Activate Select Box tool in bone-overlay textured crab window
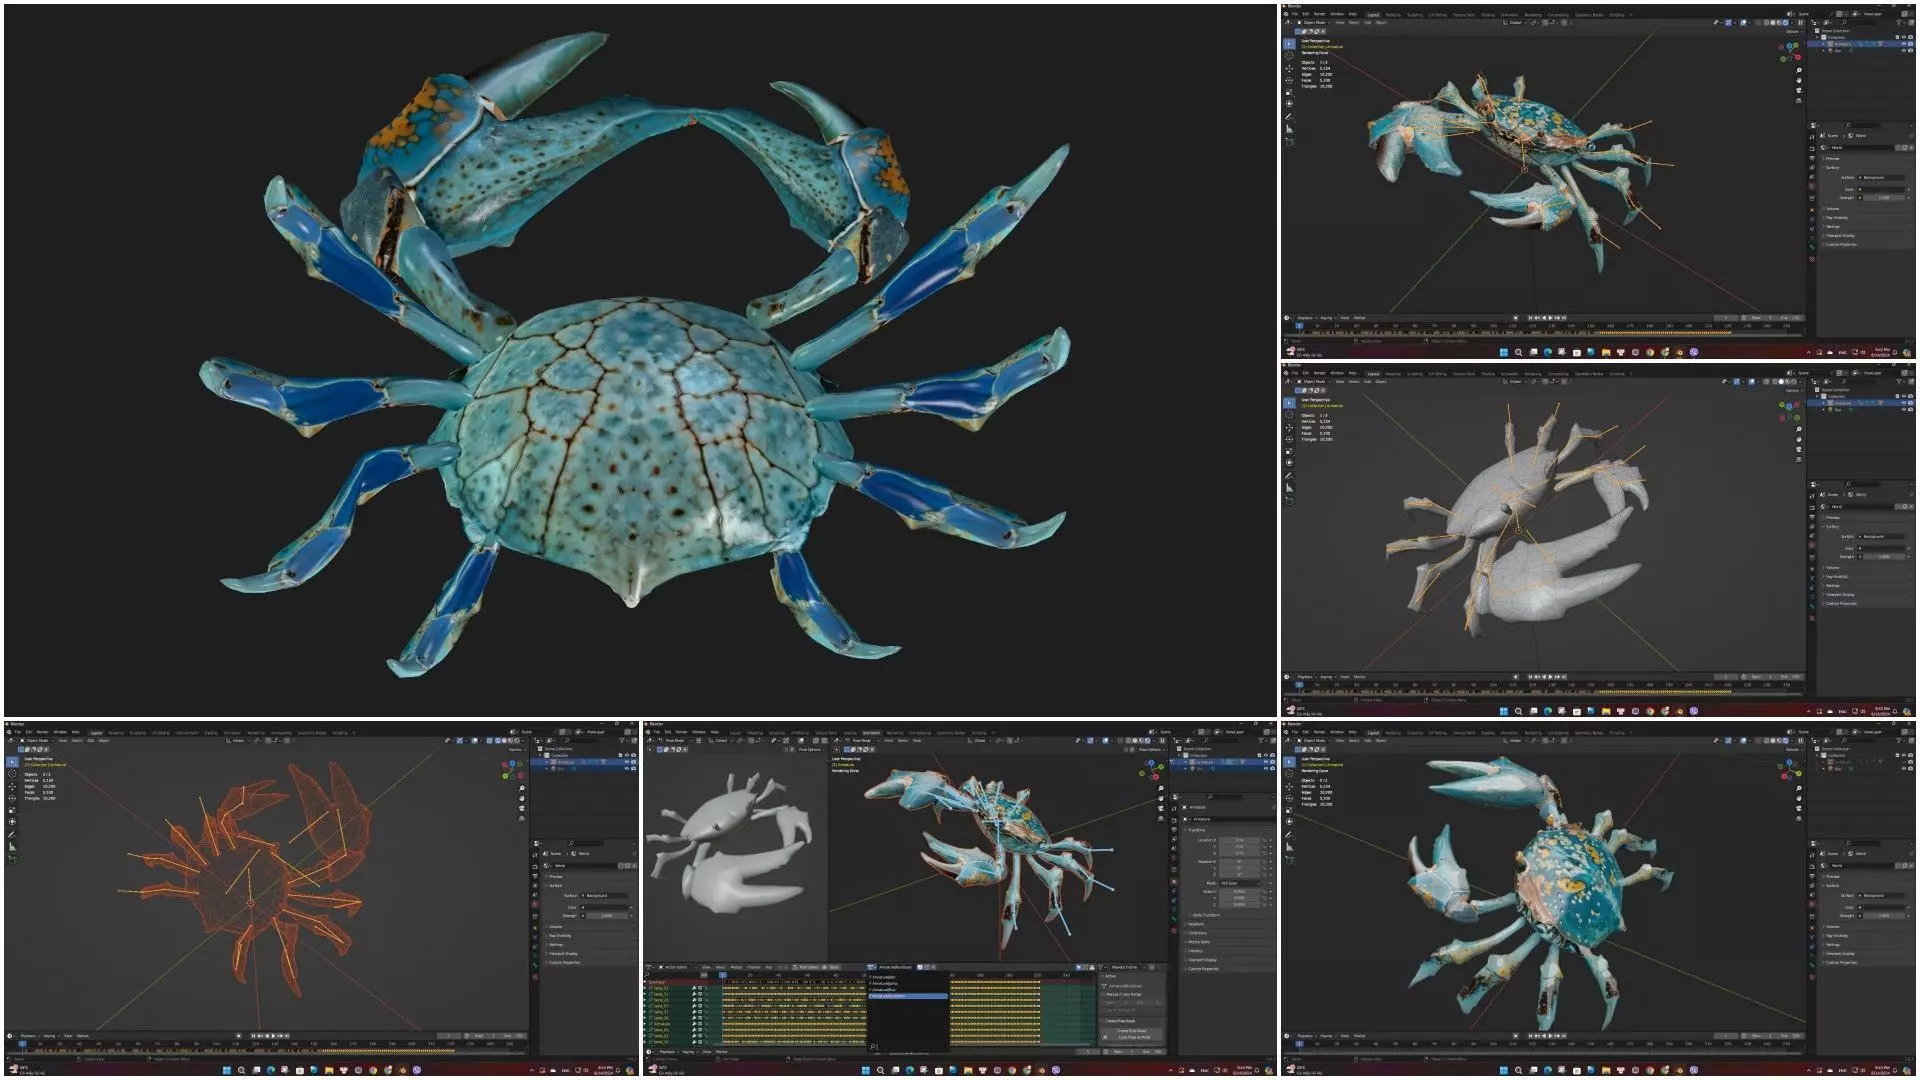1920x1080 pixels. [1290, 45]
